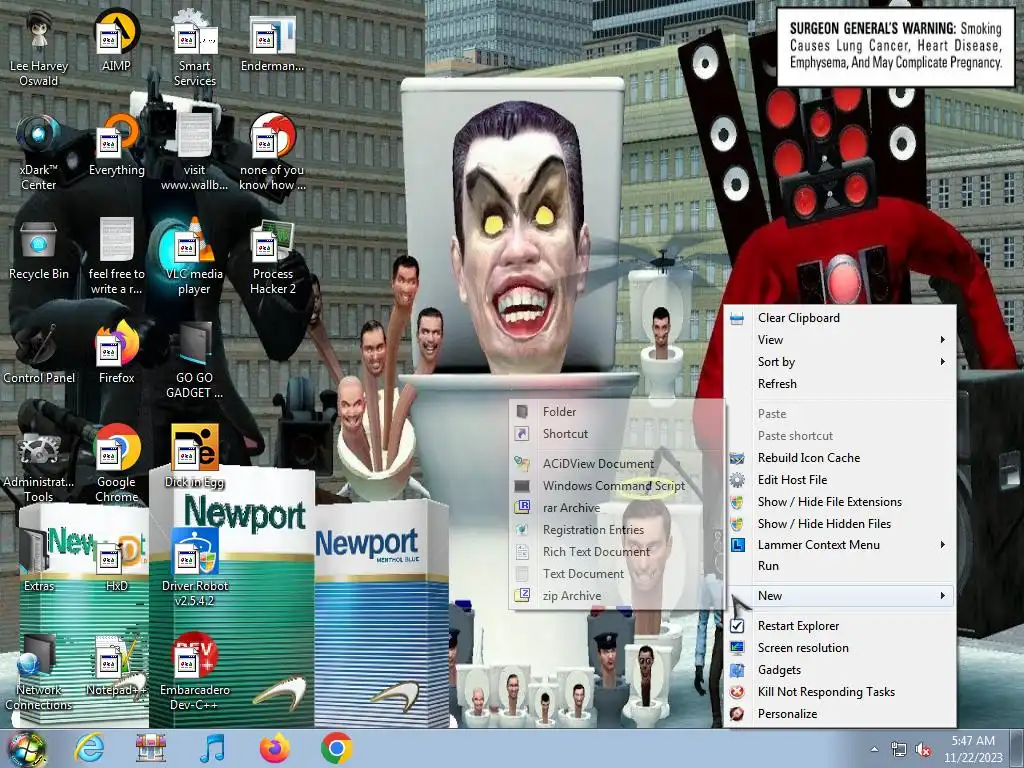Choose Clear Clipboard in context menu
This screenshot has height=768, width=1024.
click(x=839, y=318)
